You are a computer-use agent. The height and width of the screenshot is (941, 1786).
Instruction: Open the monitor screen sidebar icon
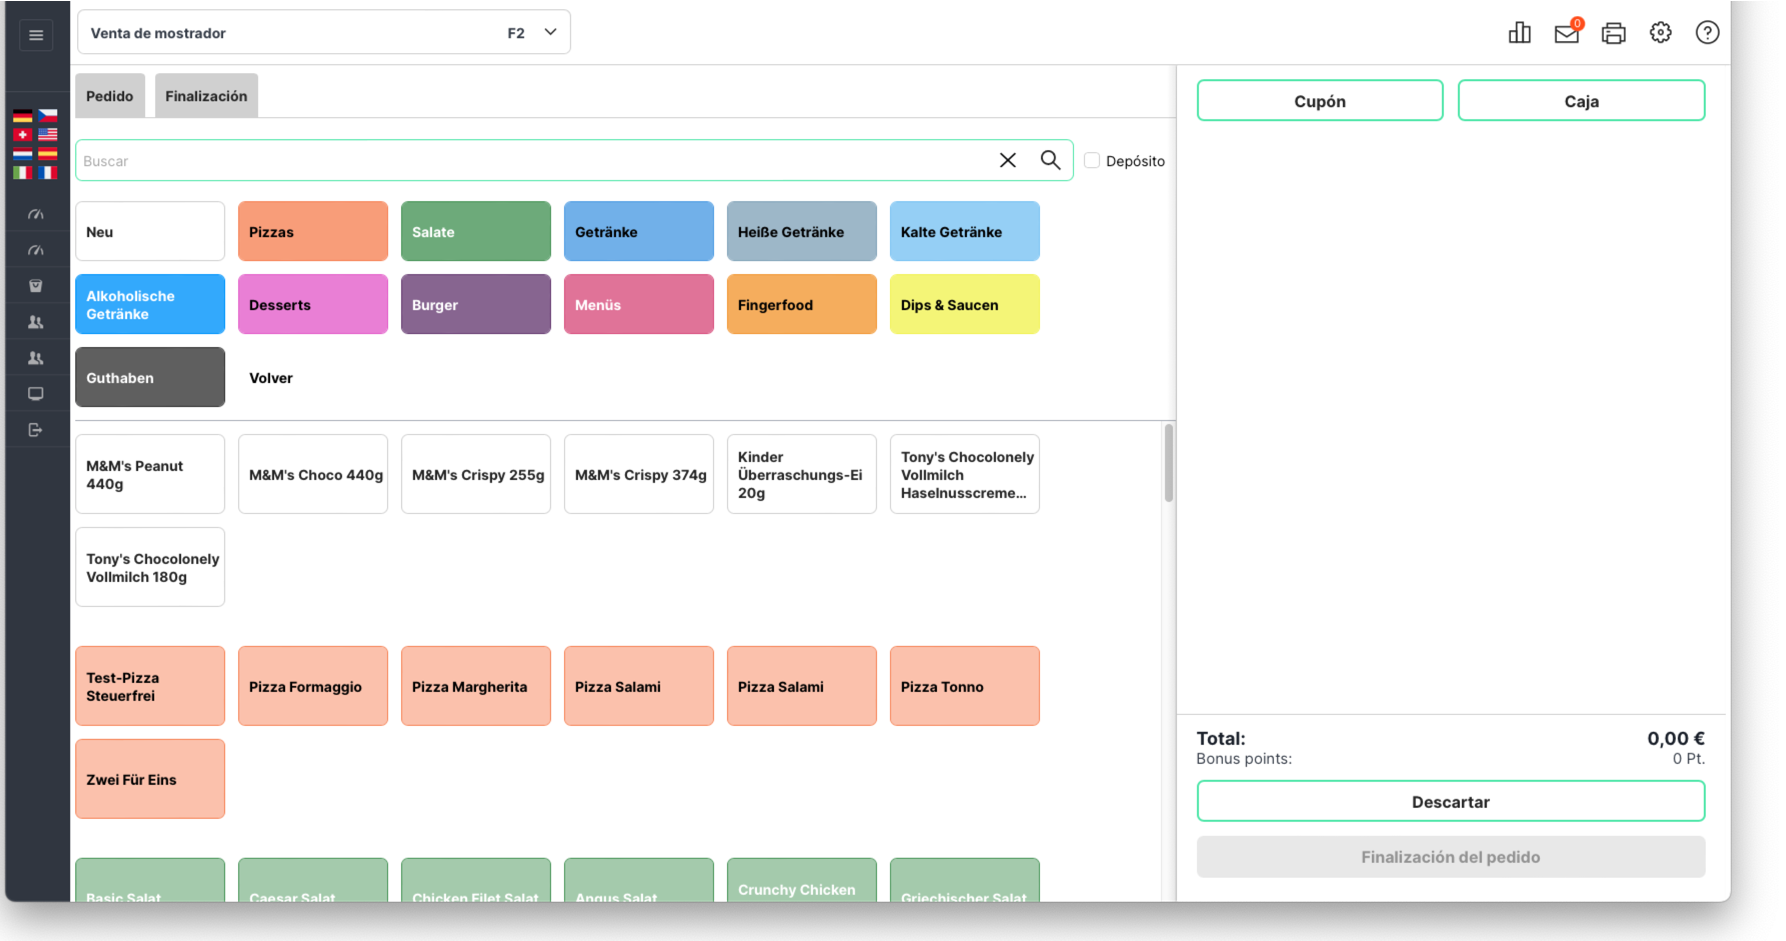point(36,394)
